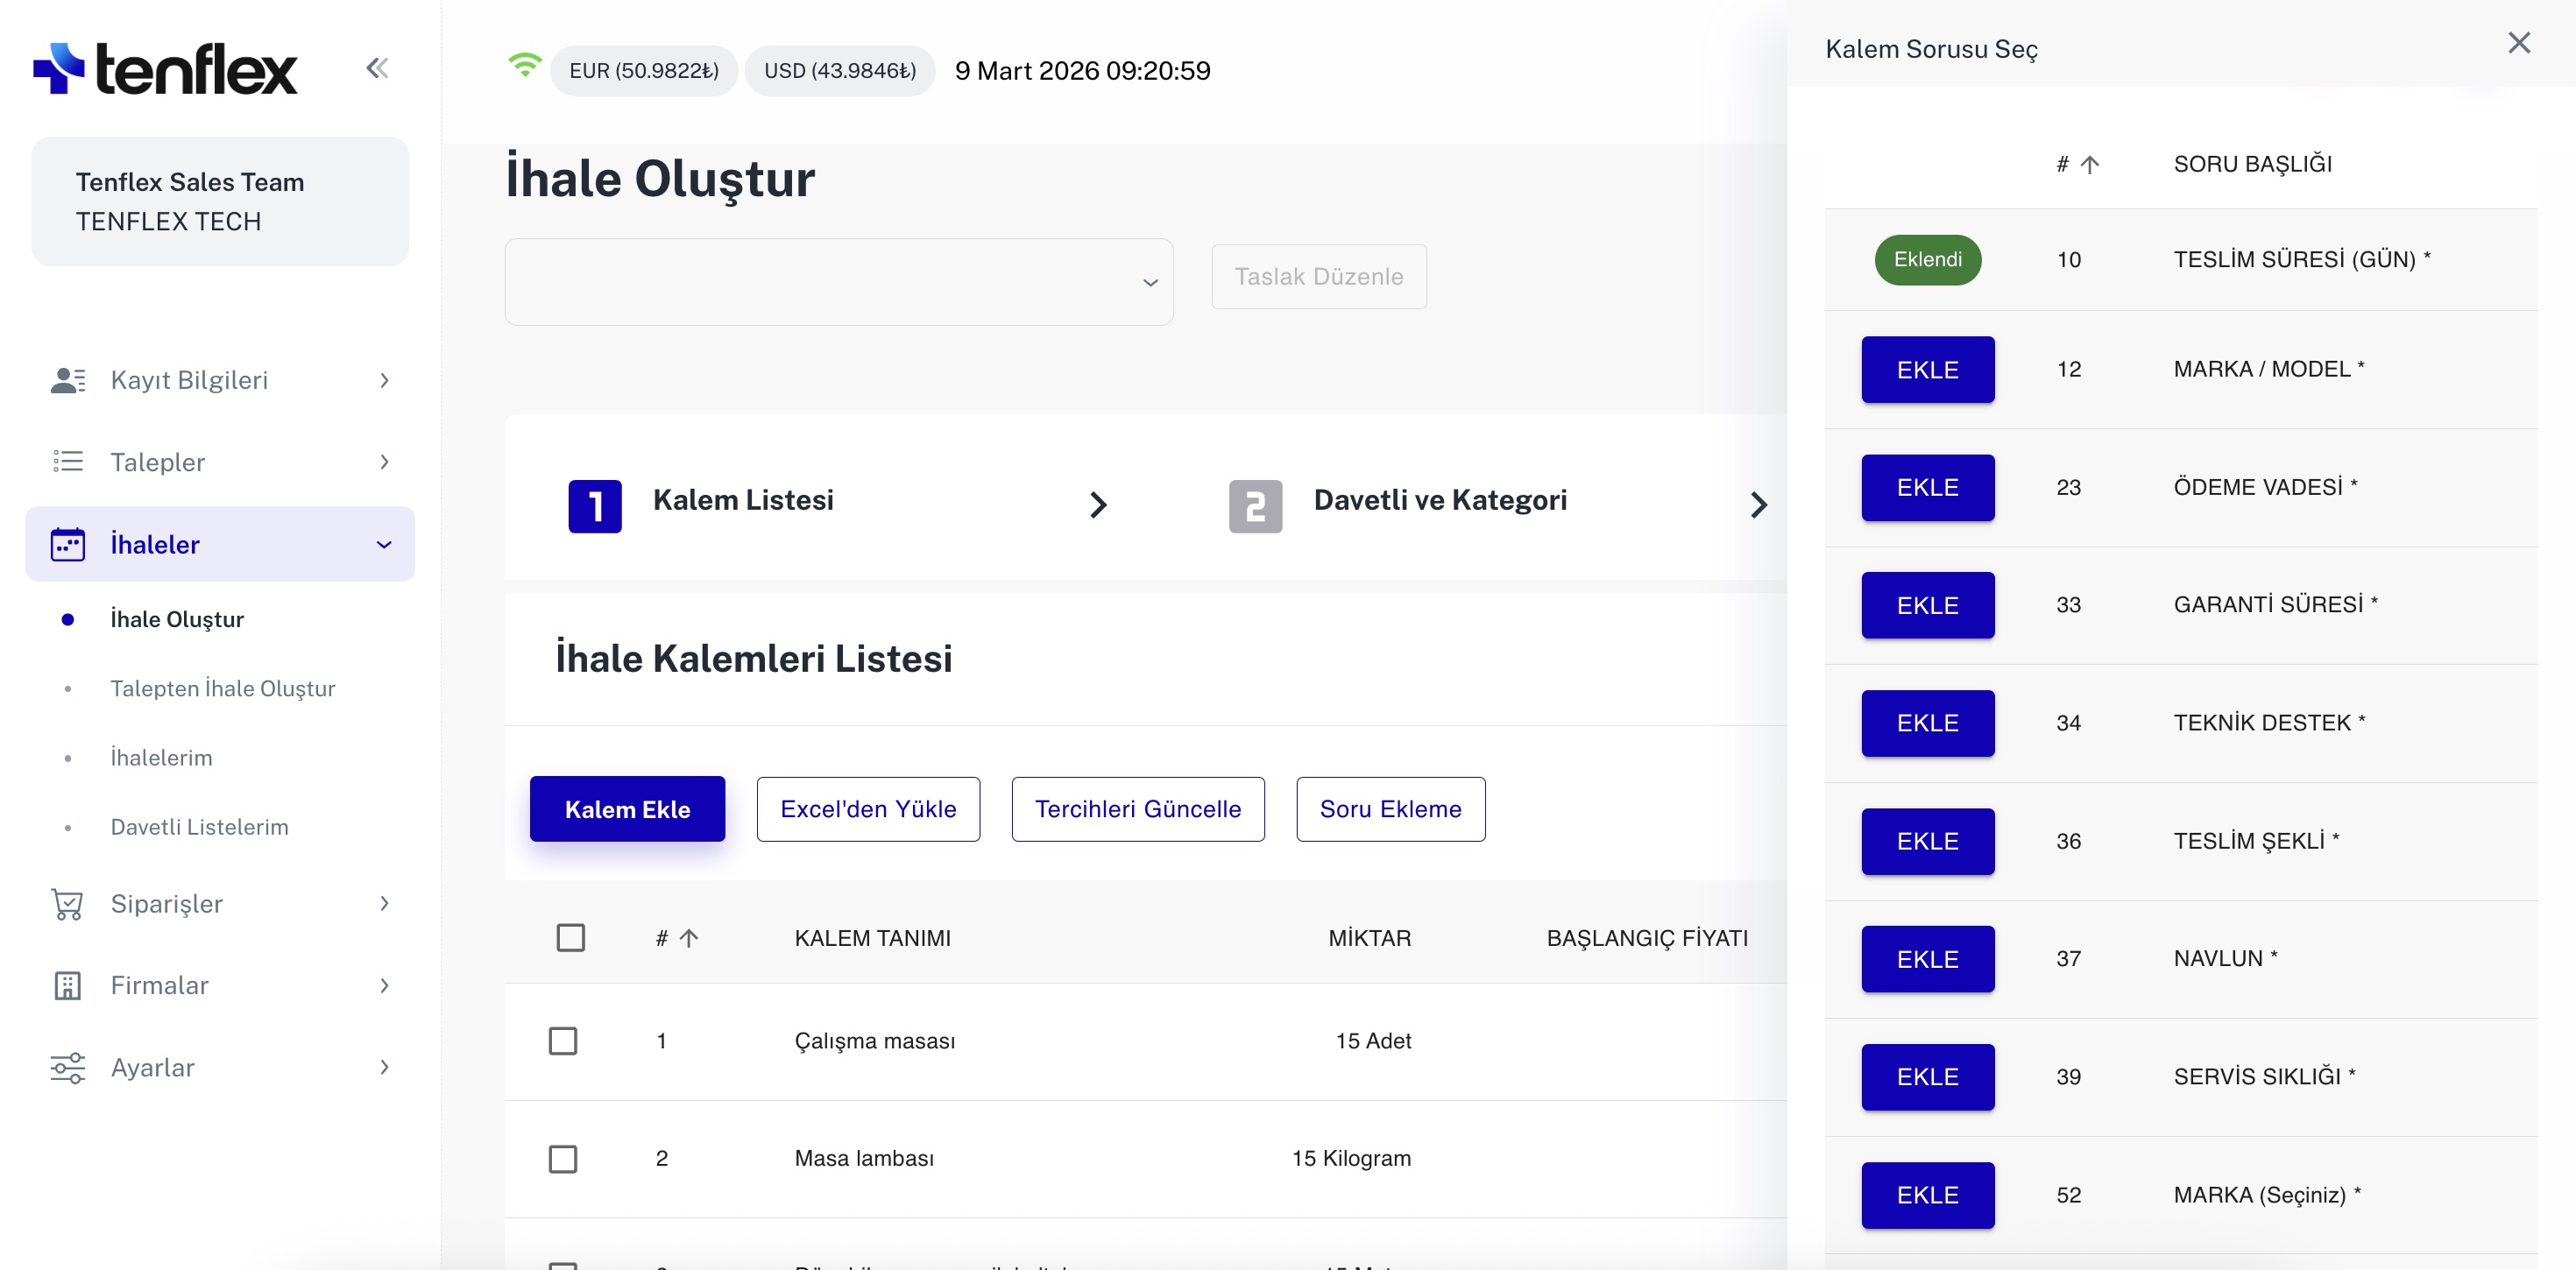Viewport: 2576px width, 1270px height.
Task: Check the Masa lambası row checkbox
Action: pyautogui.click(x=563, y=1159)
